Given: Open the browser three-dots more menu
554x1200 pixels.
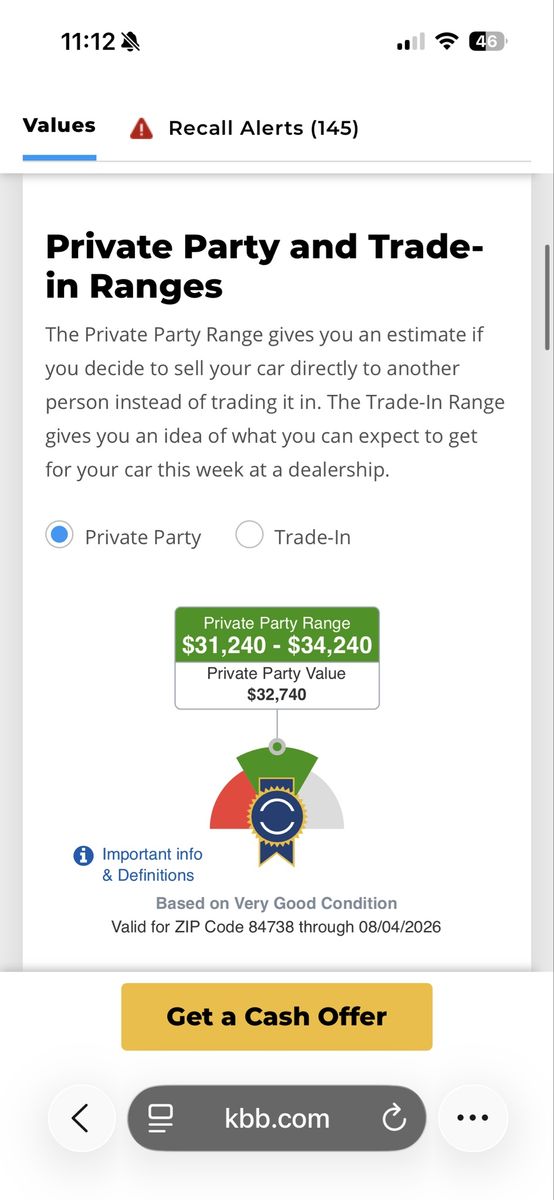Looking at the screenshot, I should click(x=472, y=1117).
